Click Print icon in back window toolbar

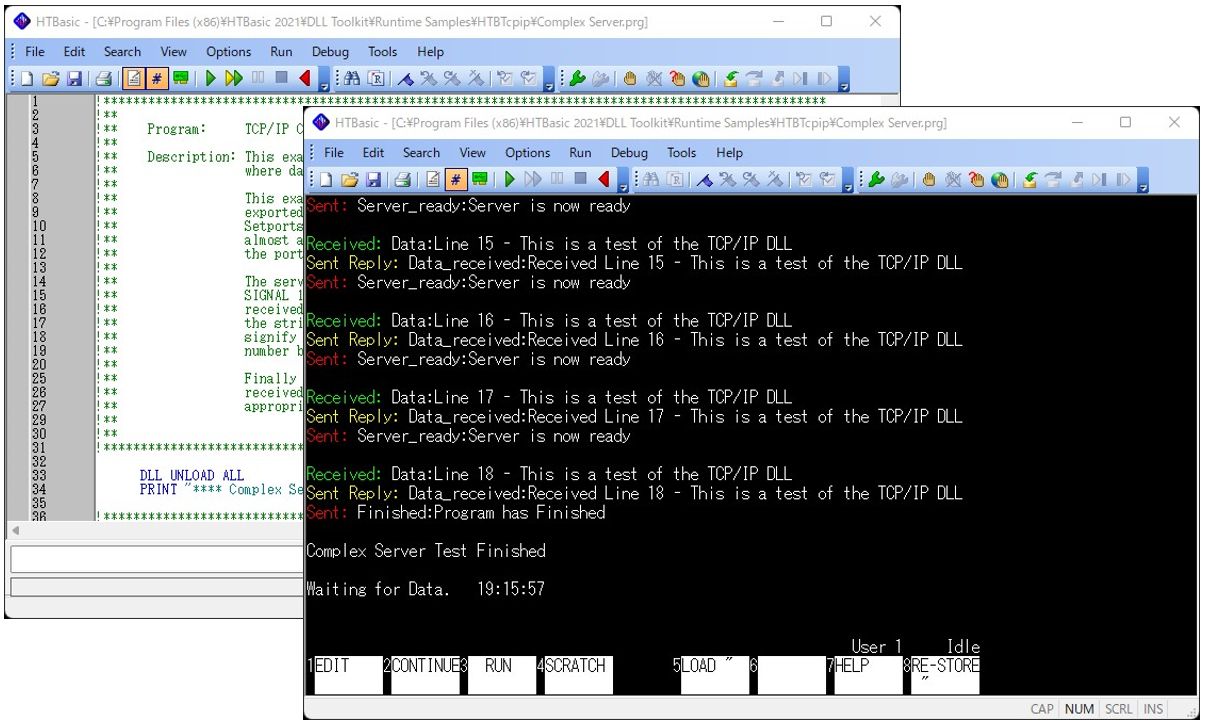point(104,78)
